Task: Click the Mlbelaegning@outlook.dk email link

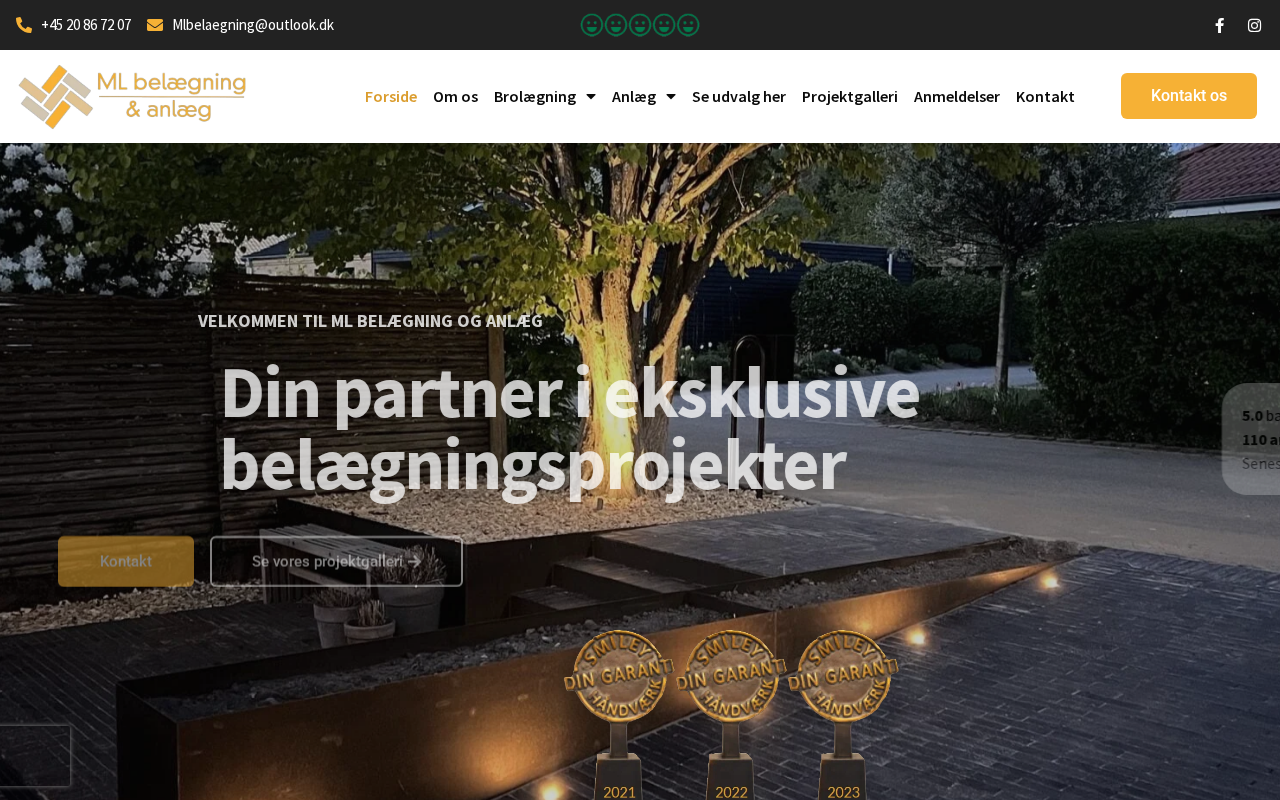Action: tap(253, 25)
